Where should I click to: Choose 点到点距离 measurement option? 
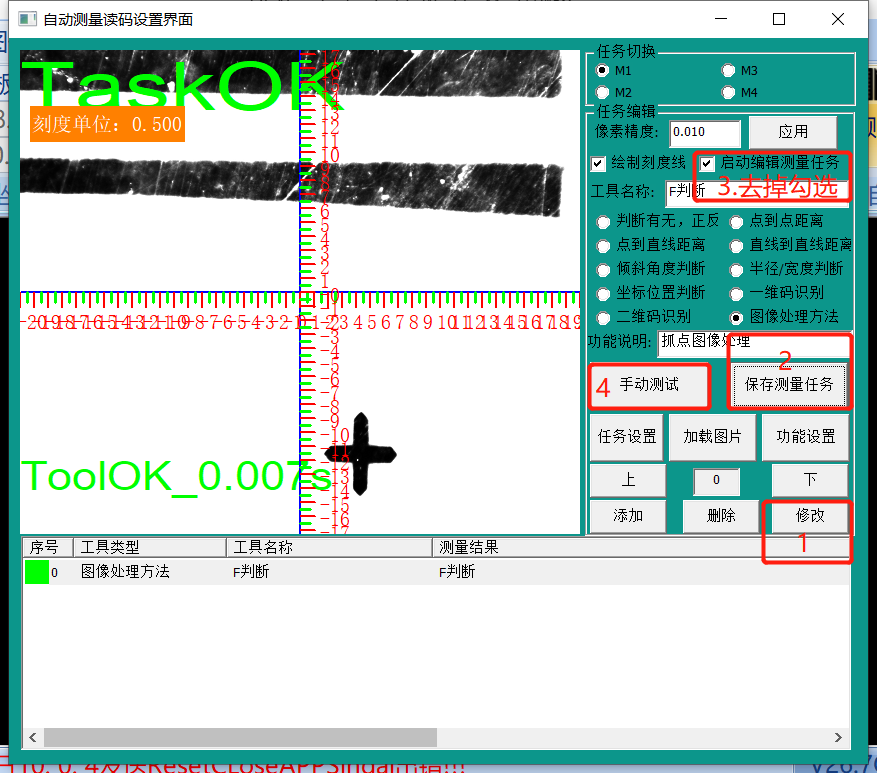(x=737, y=221)
